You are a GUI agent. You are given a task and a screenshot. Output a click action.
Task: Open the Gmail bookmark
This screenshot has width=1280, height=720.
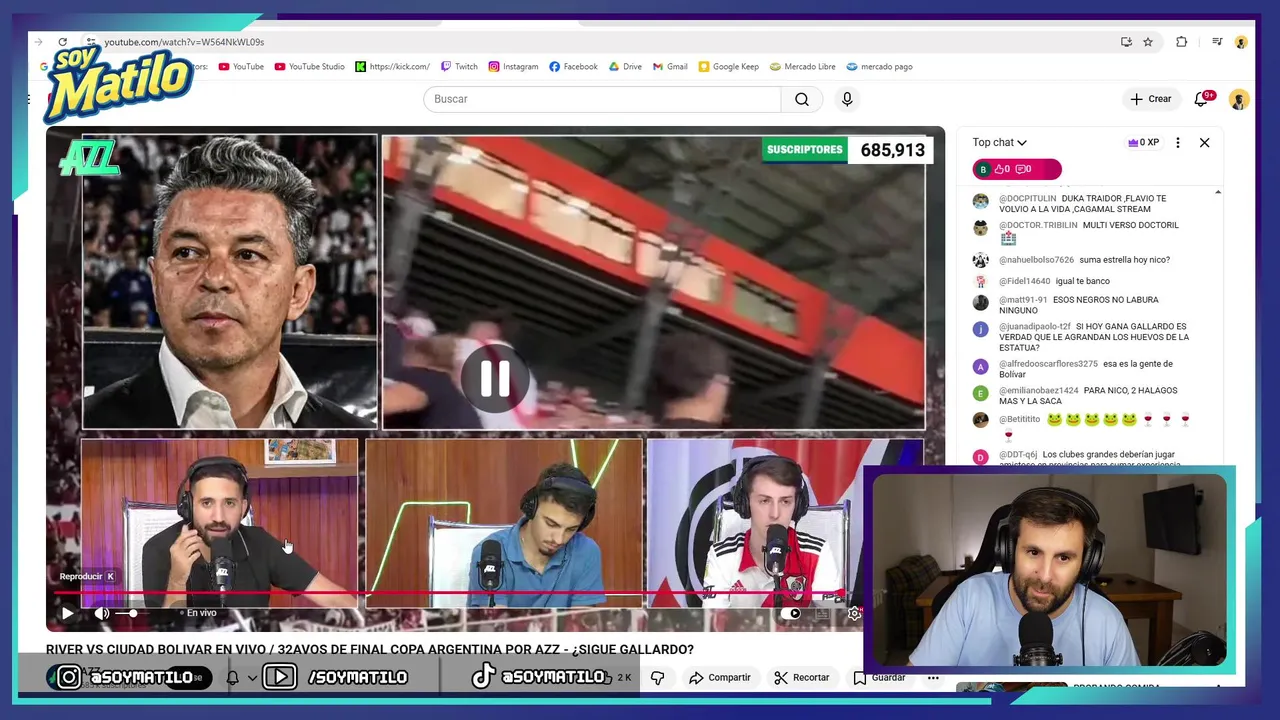[670, 67]
